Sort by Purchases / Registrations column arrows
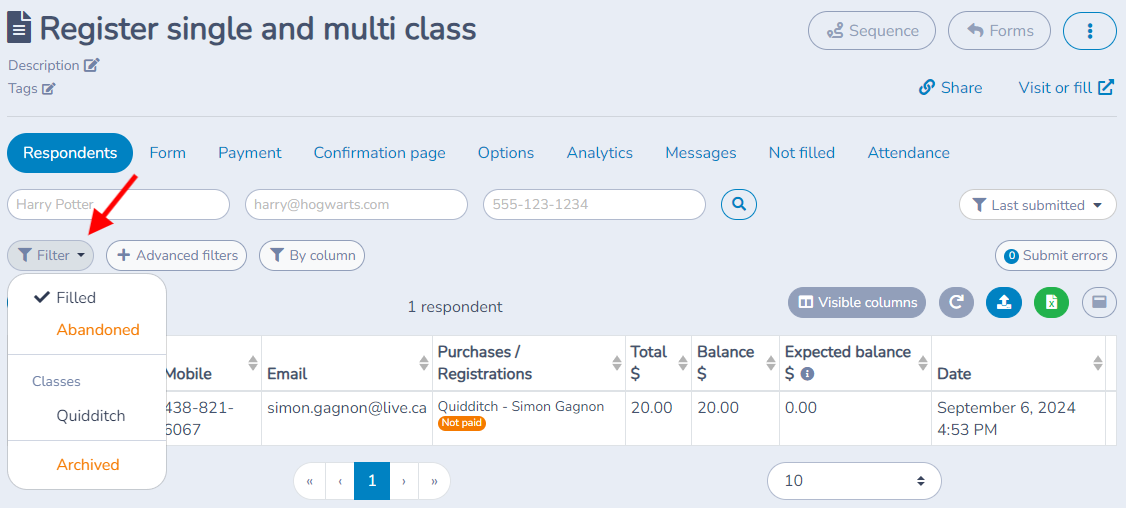The image size is (1126, 508). 617,363
